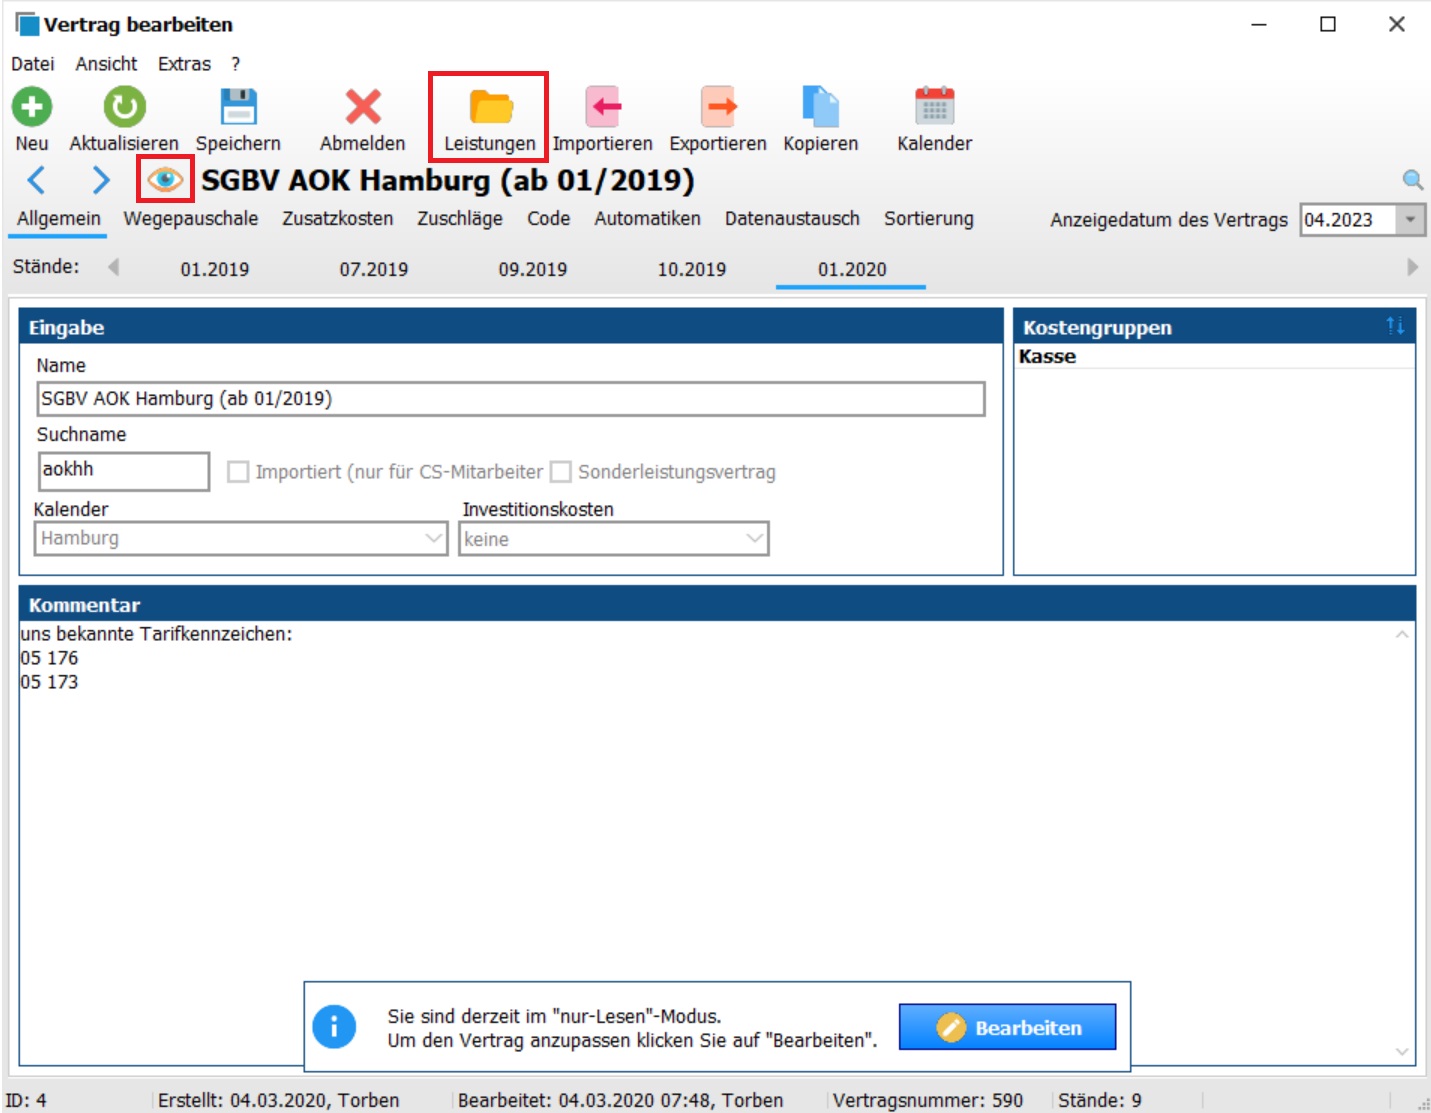Click the Vertragsnummer: 590 status entry

tap(928, 1100)
